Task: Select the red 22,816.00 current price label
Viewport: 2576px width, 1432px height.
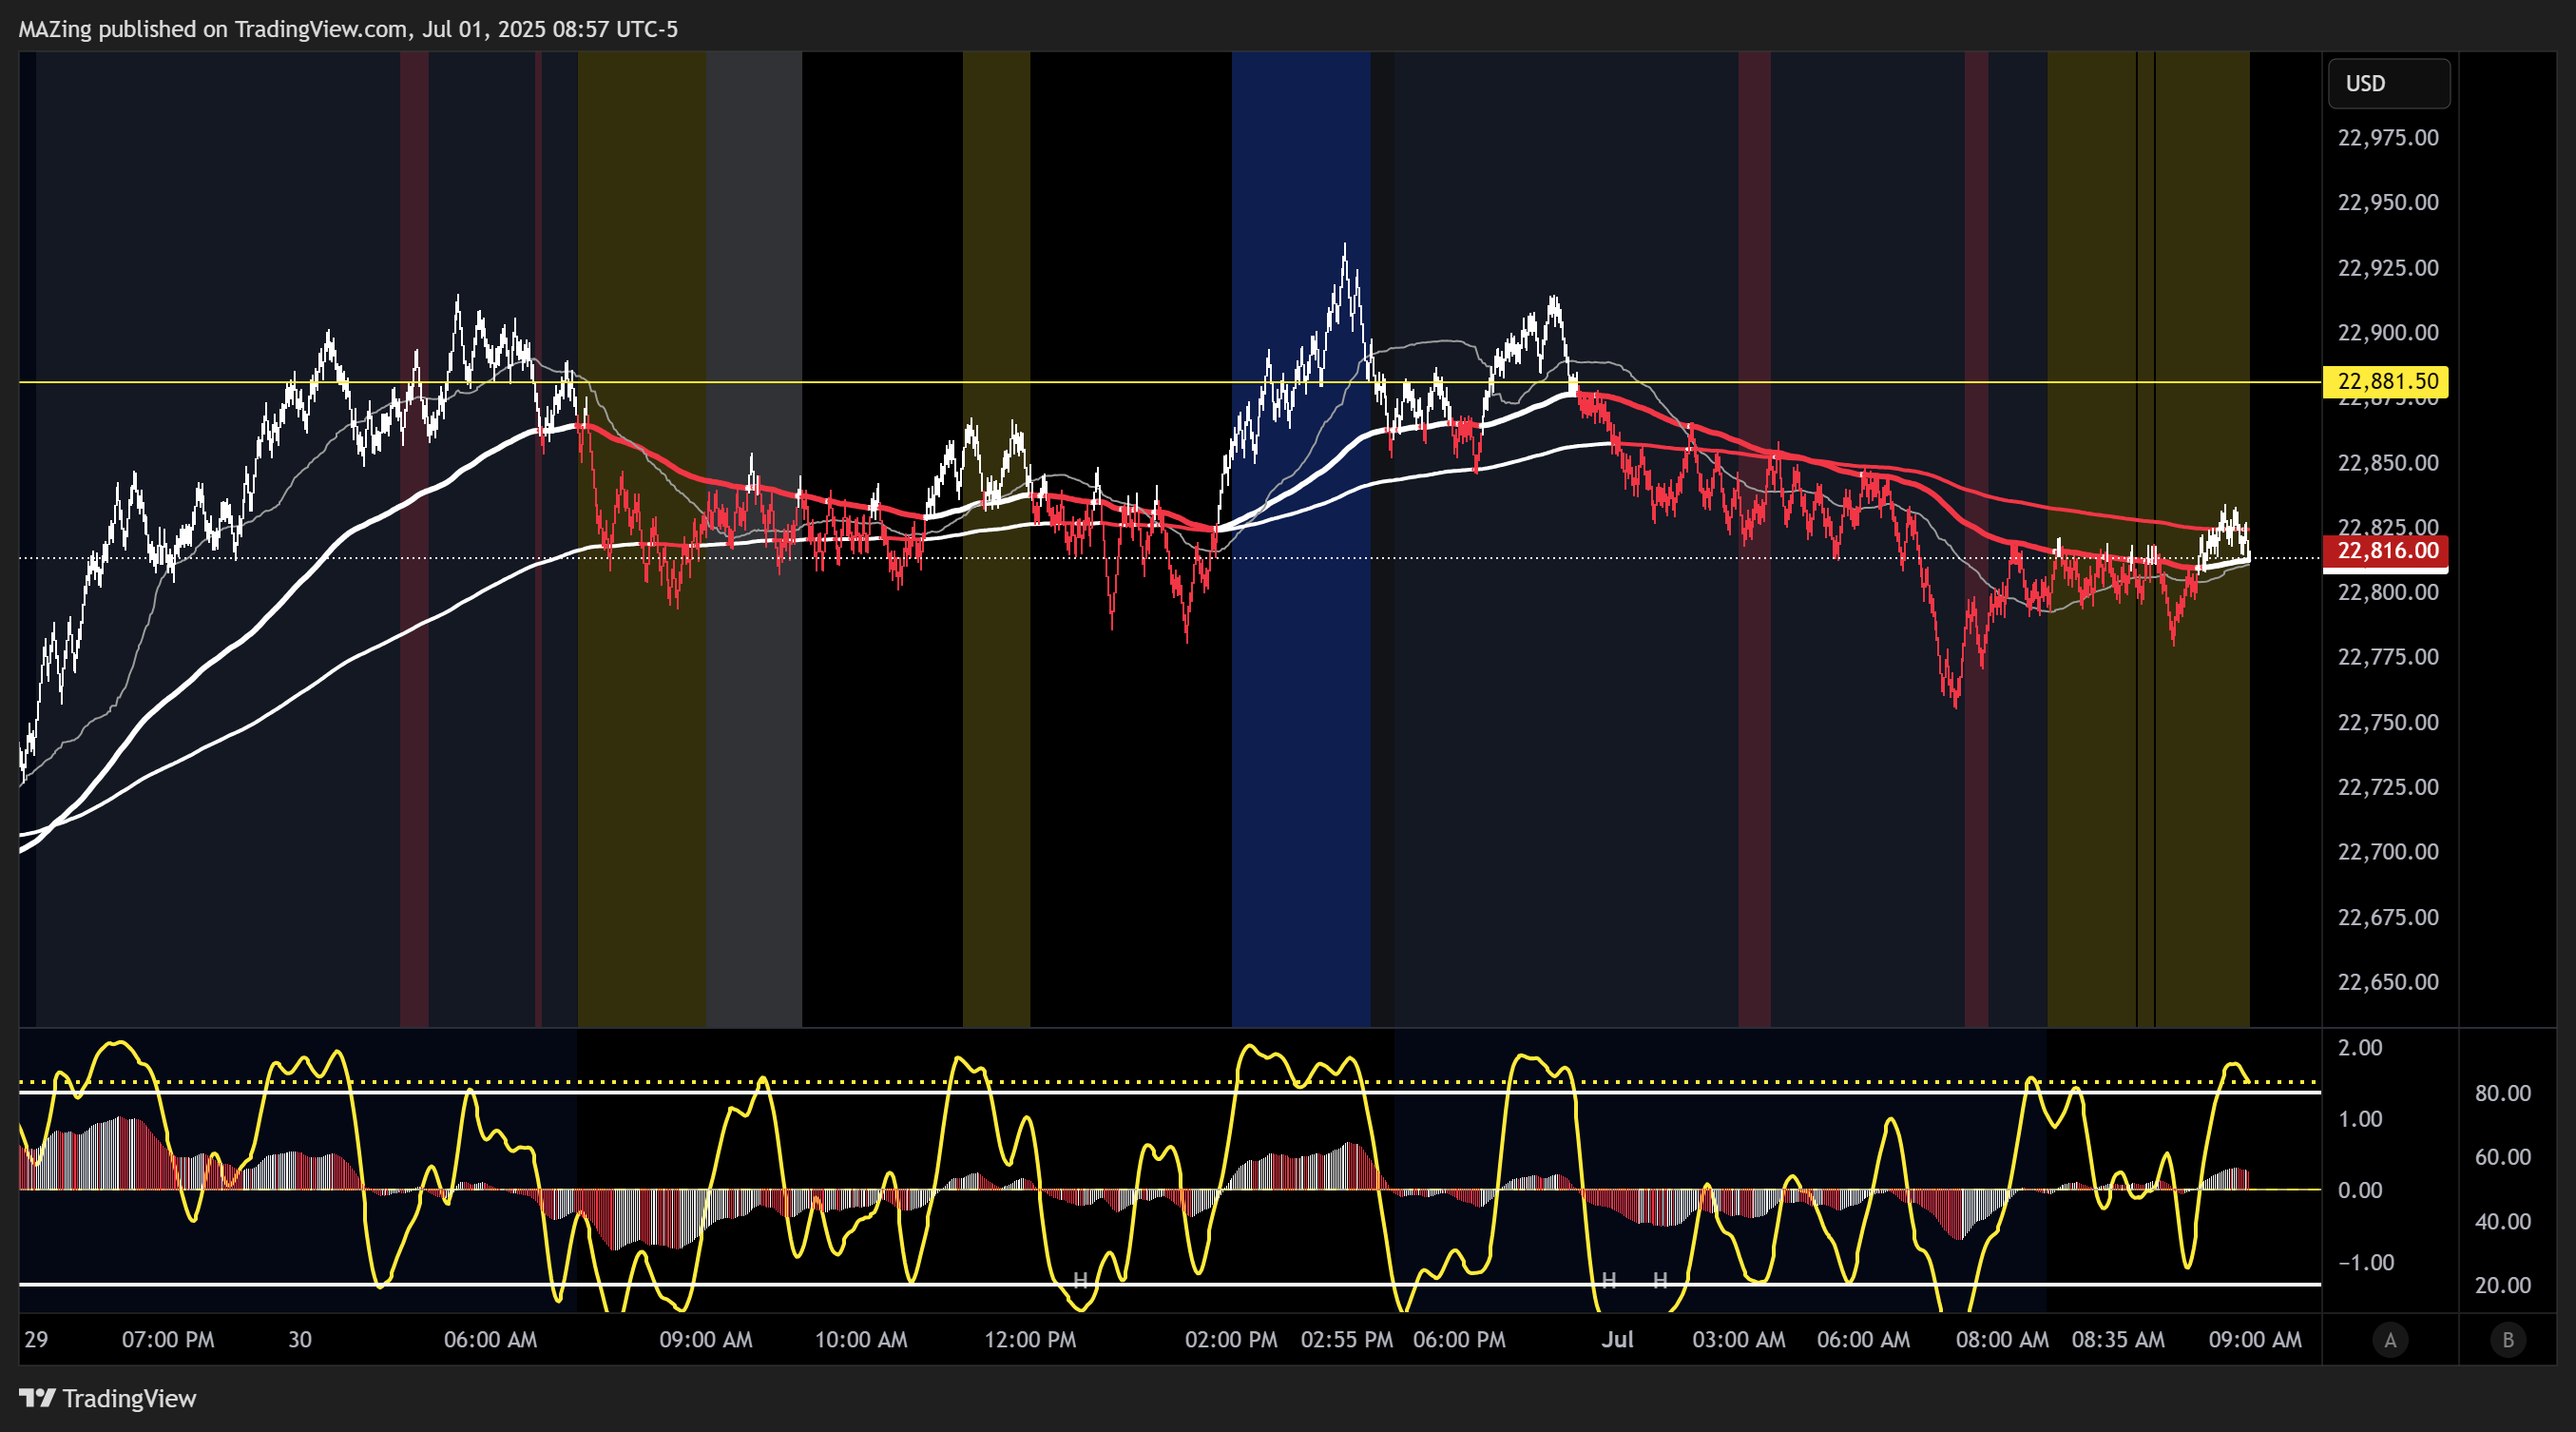Action: (2387, 551)
